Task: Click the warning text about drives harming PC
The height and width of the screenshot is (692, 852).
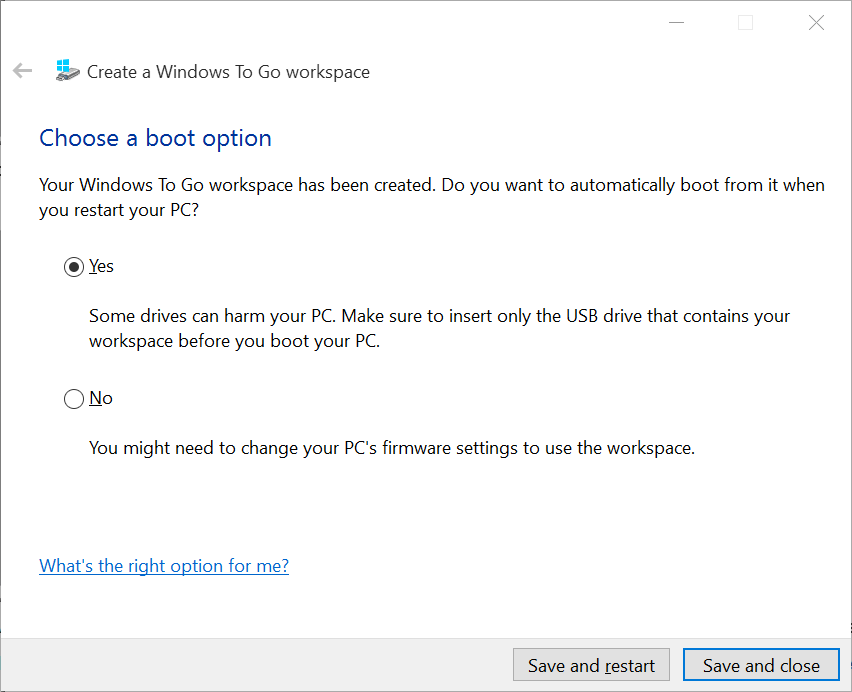Action: click(439, 316)
